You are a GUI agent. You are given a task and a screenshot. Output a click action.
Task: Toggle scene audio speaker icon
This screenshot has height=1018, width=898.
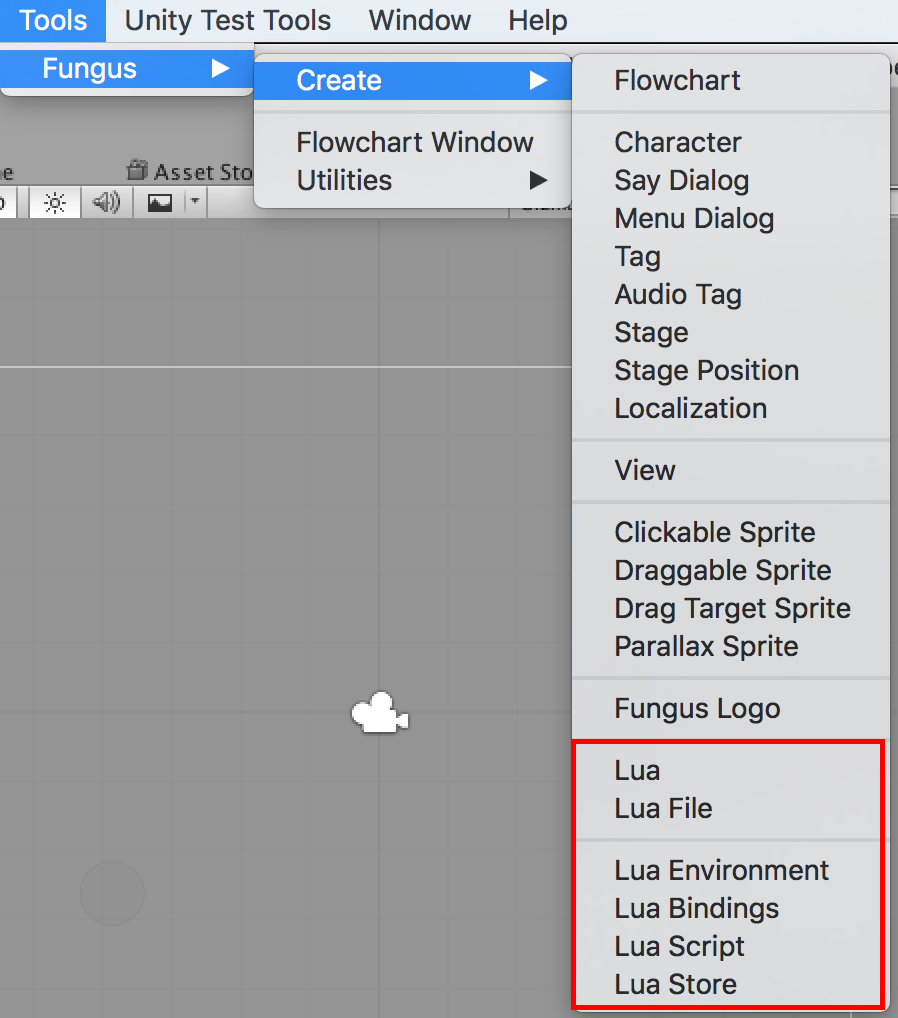tap(106, 203)
